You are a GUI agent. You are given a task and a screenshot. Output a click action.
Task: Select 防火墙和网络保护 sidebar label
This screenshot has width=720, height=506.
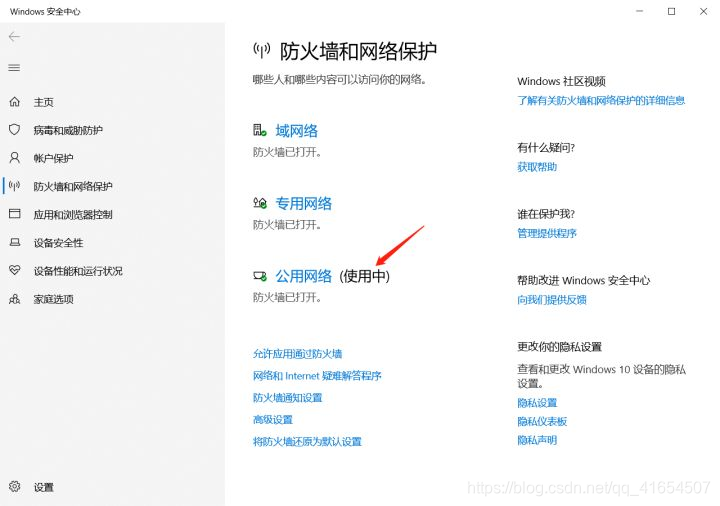click(73, 186)
